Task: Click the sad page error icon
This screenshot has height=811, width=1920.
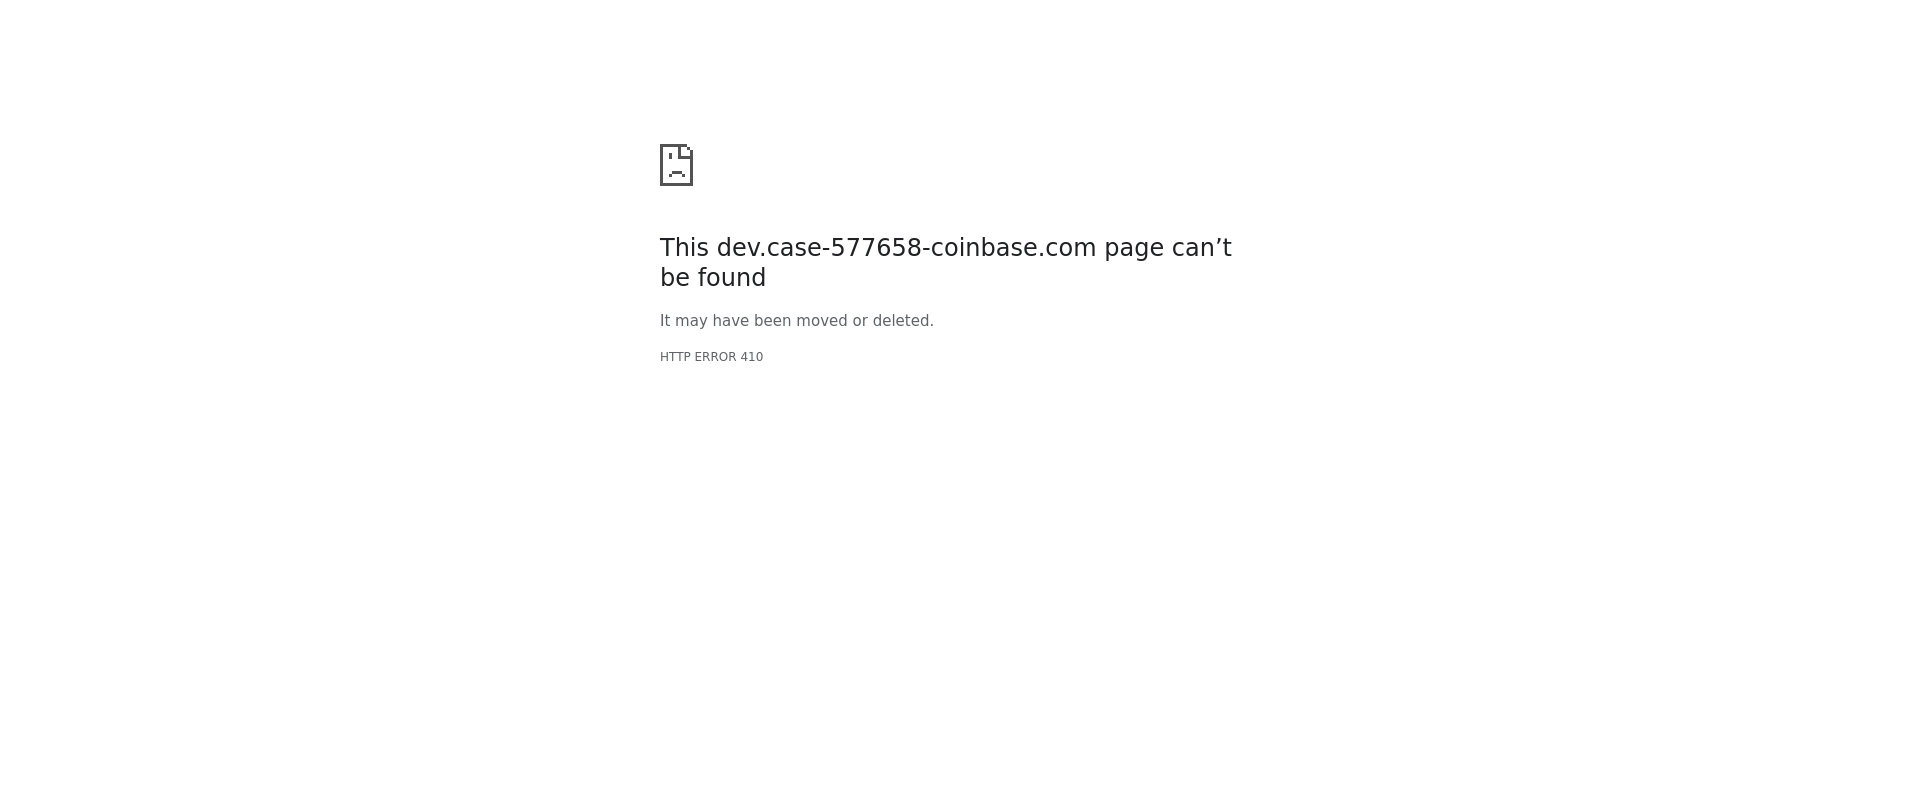Action: tap(676, 165)
